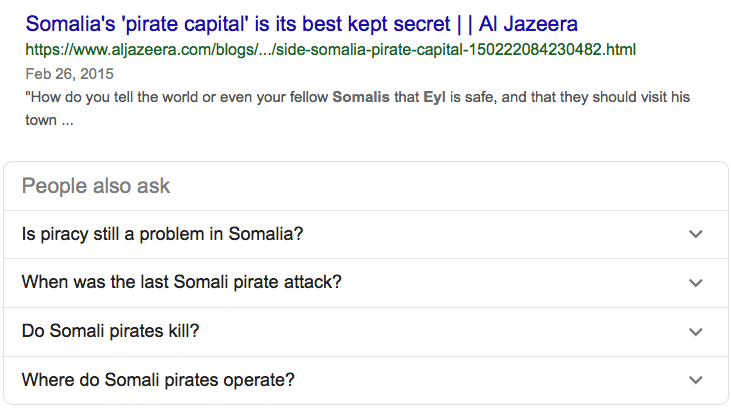This screenshot has width=731, height=410.
Task: Click the word "town" in the snippet
Action: pyautogui.click(x=39, y=122)
